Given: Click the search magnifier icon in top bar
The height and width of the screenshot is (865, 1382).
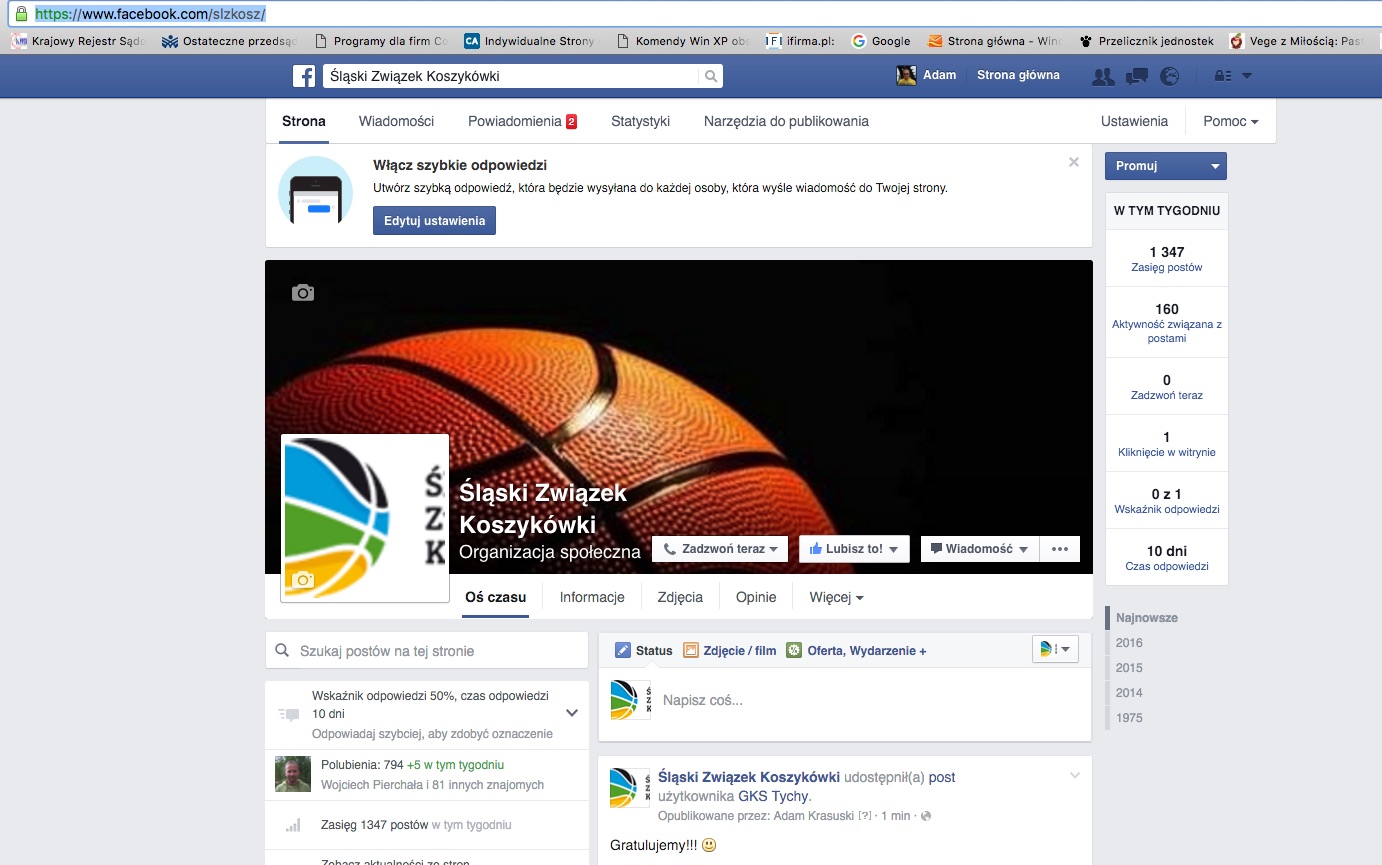Looking at the screenshot, I should (x=710, y=76).
